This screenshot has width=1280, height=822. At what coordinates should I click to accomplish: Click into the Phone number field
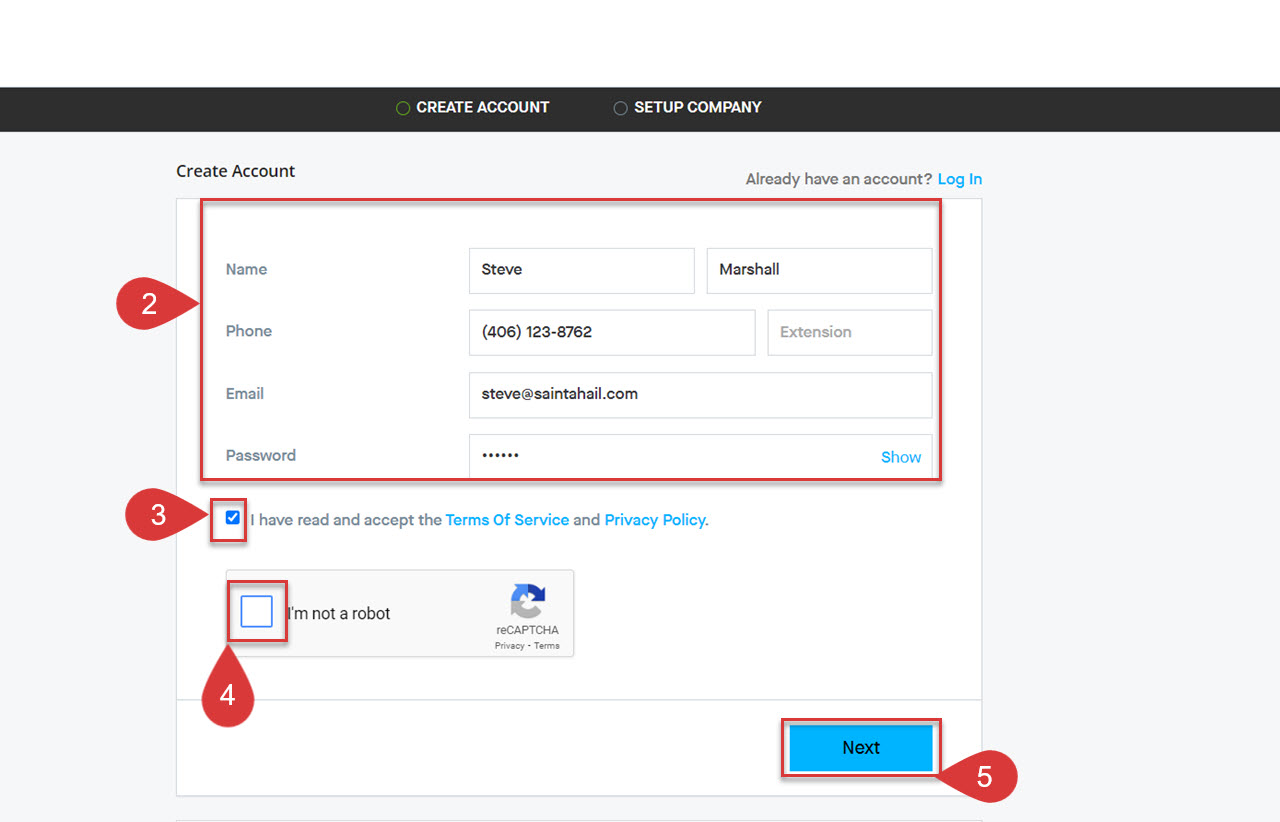611,332
